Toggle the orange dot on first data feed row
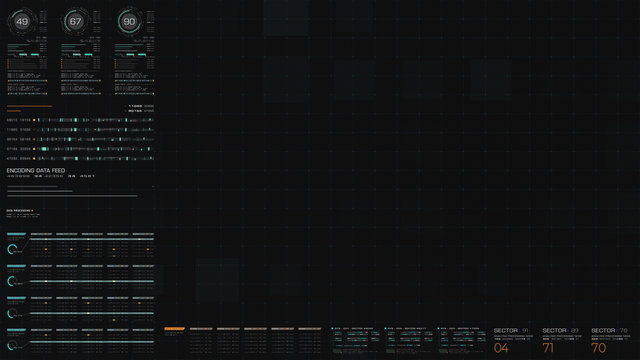 [x=34, y=120]
